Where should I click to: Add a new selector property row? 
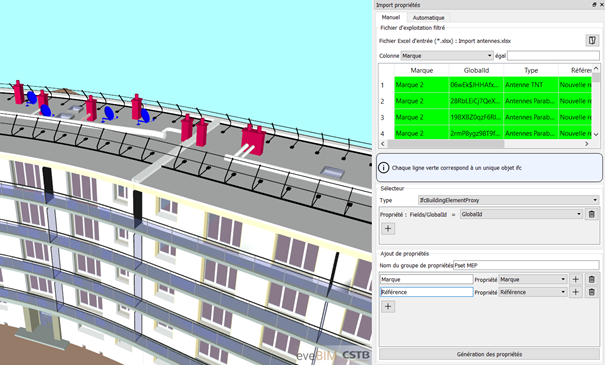tap(388, 228)
